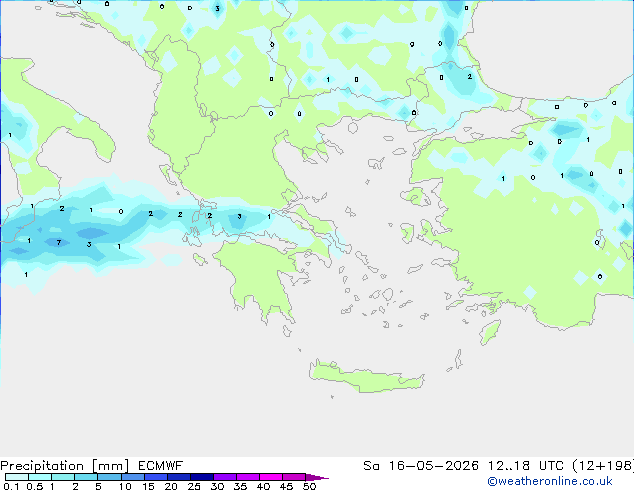Click the legend label 35
The width and height of the screenshot is (634, 490).
point(240,486)
